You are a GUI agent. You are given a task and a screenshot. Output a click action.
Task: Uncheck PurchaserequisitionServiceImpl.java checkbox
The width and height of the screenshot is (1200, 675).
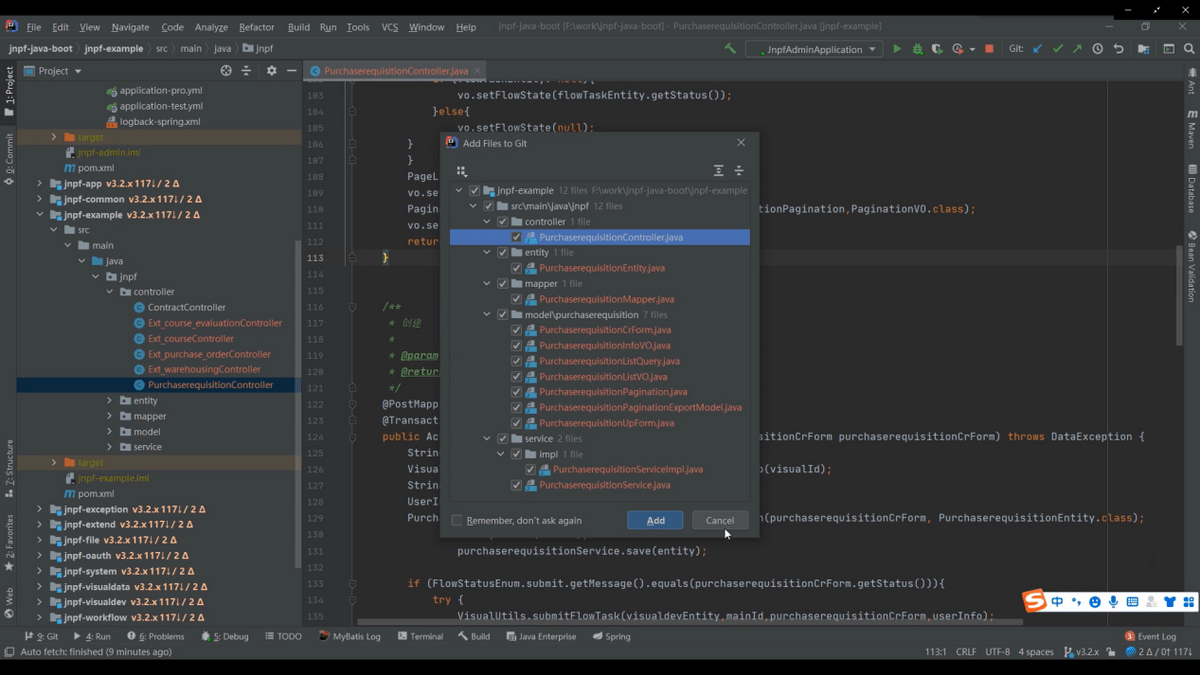[x=530, y=470]
